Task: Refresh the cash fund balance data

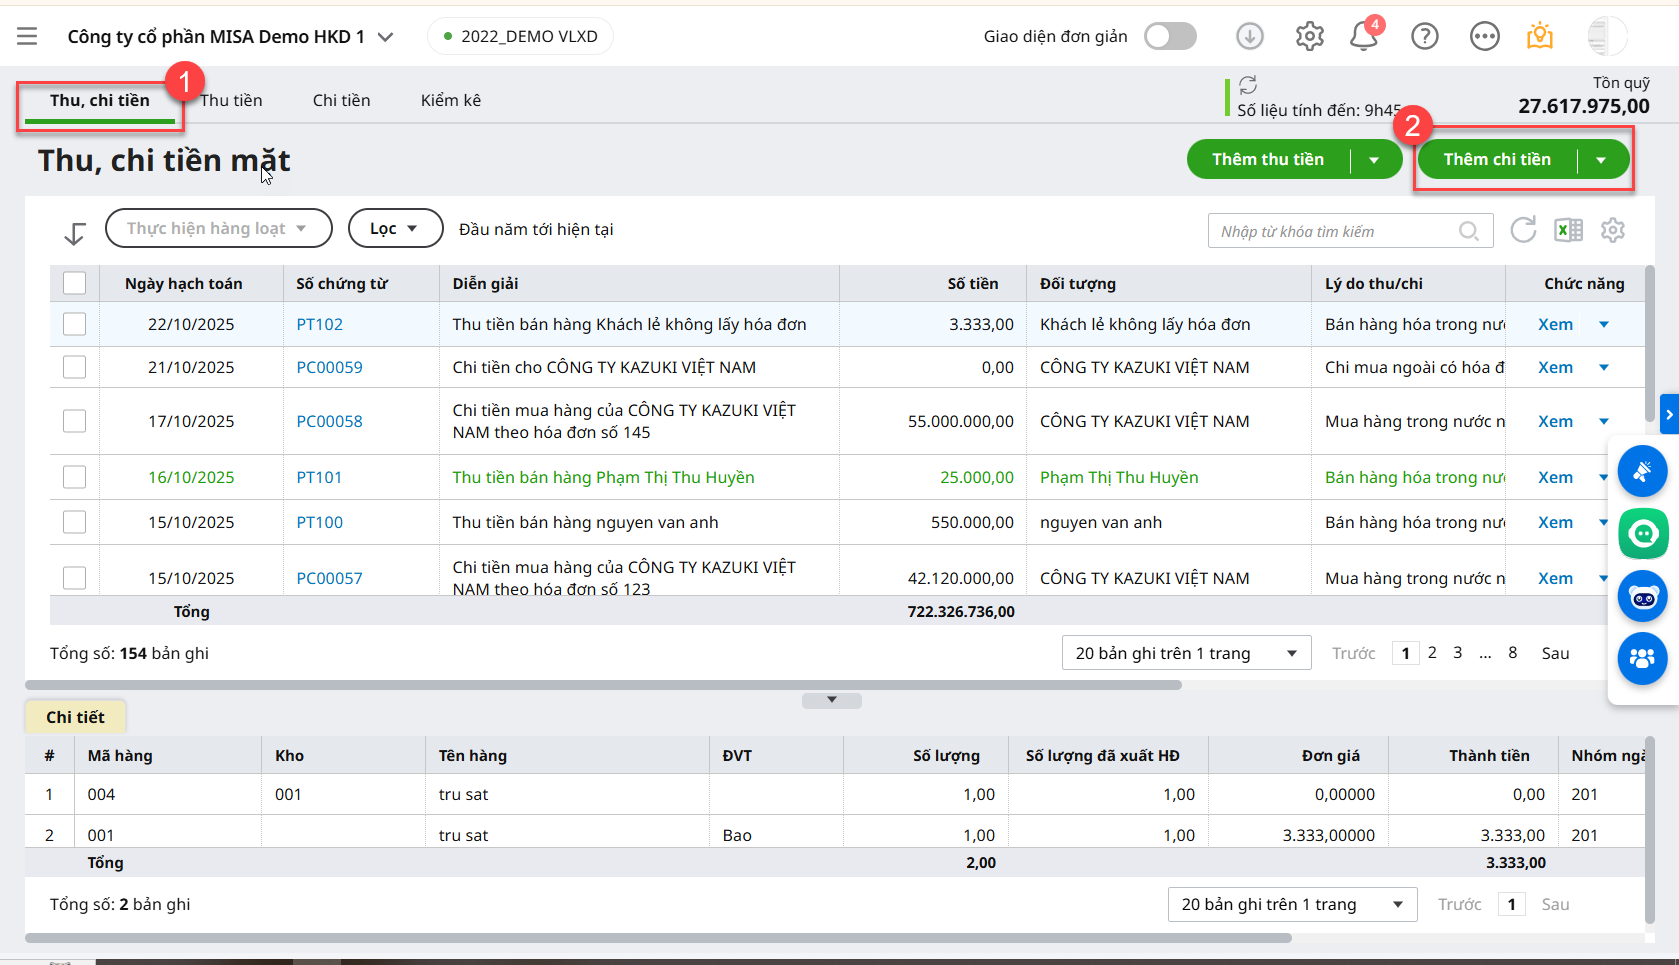Action: 1248,85
